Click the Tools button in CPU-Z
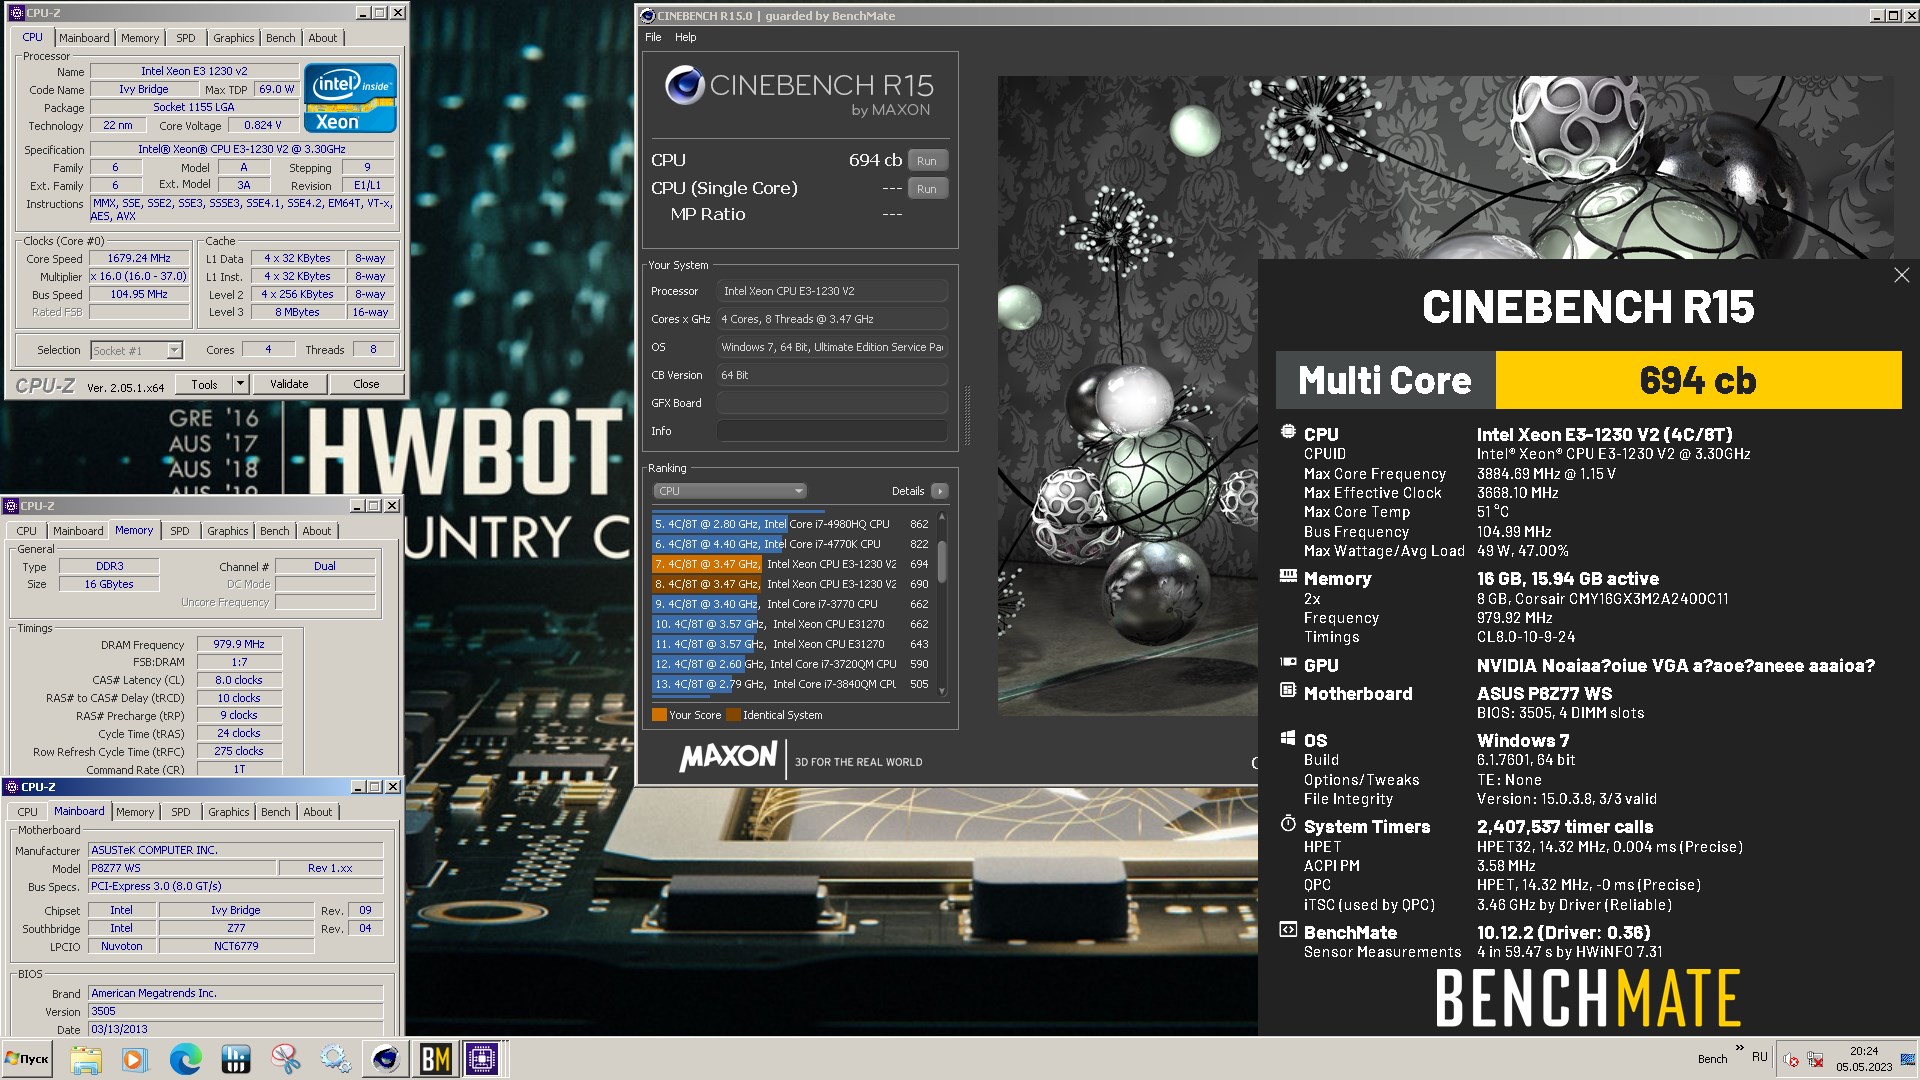Screen dimensions: 1920x1080 coord(204,384)
